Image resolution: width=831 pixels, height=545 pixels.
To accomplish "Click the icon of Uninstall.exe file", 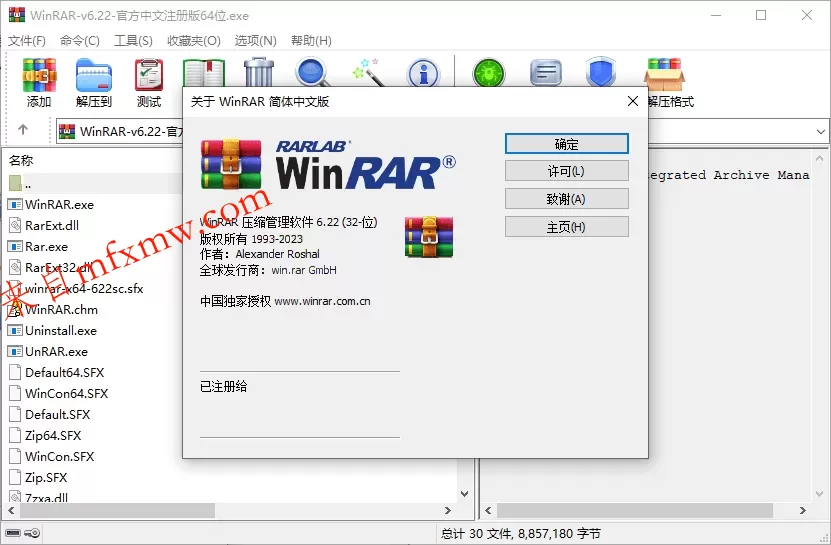I will 15,331.
